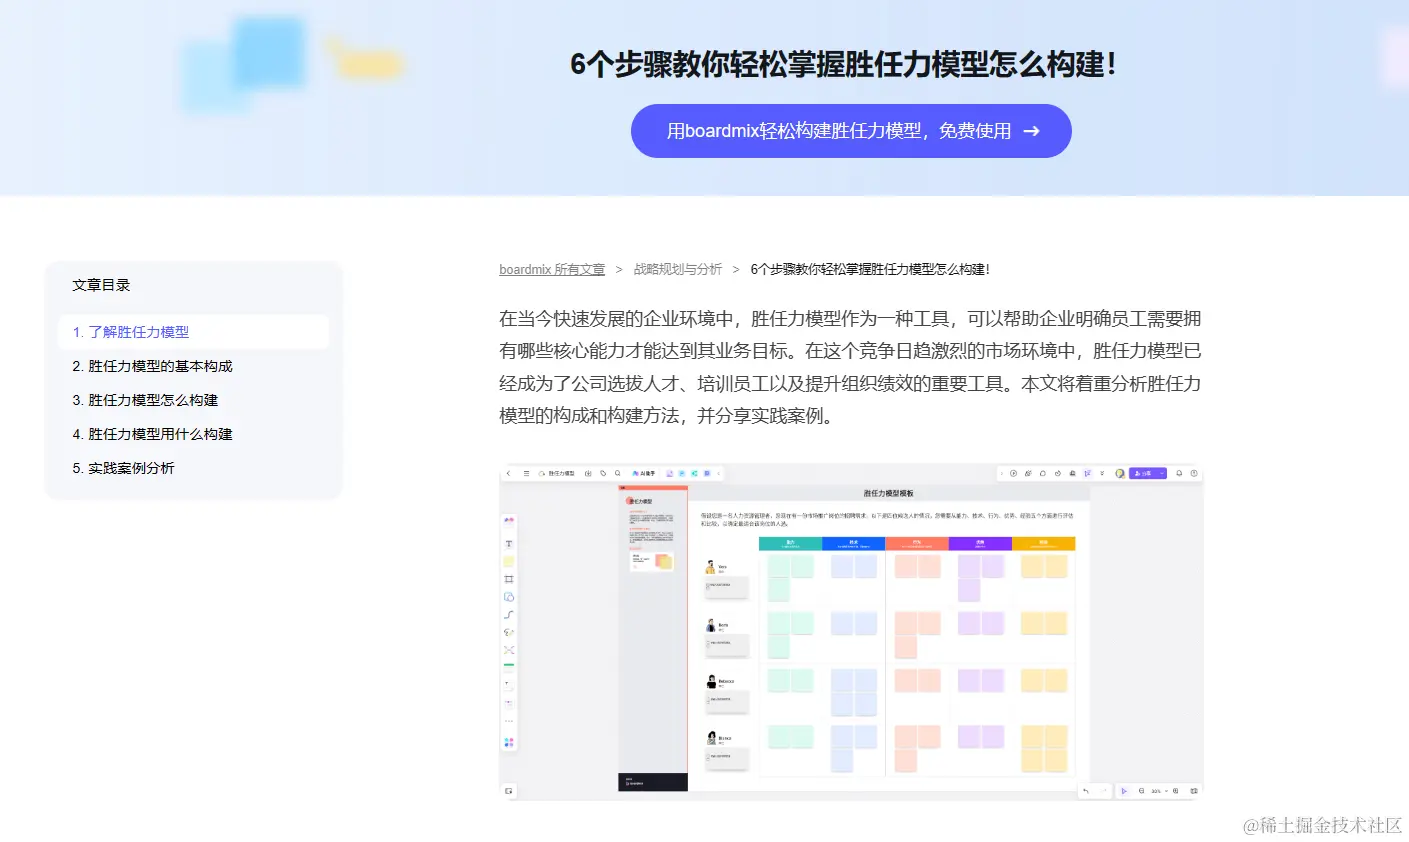Open the Shapes tool
1409x842 pixels.
(507, 597)
